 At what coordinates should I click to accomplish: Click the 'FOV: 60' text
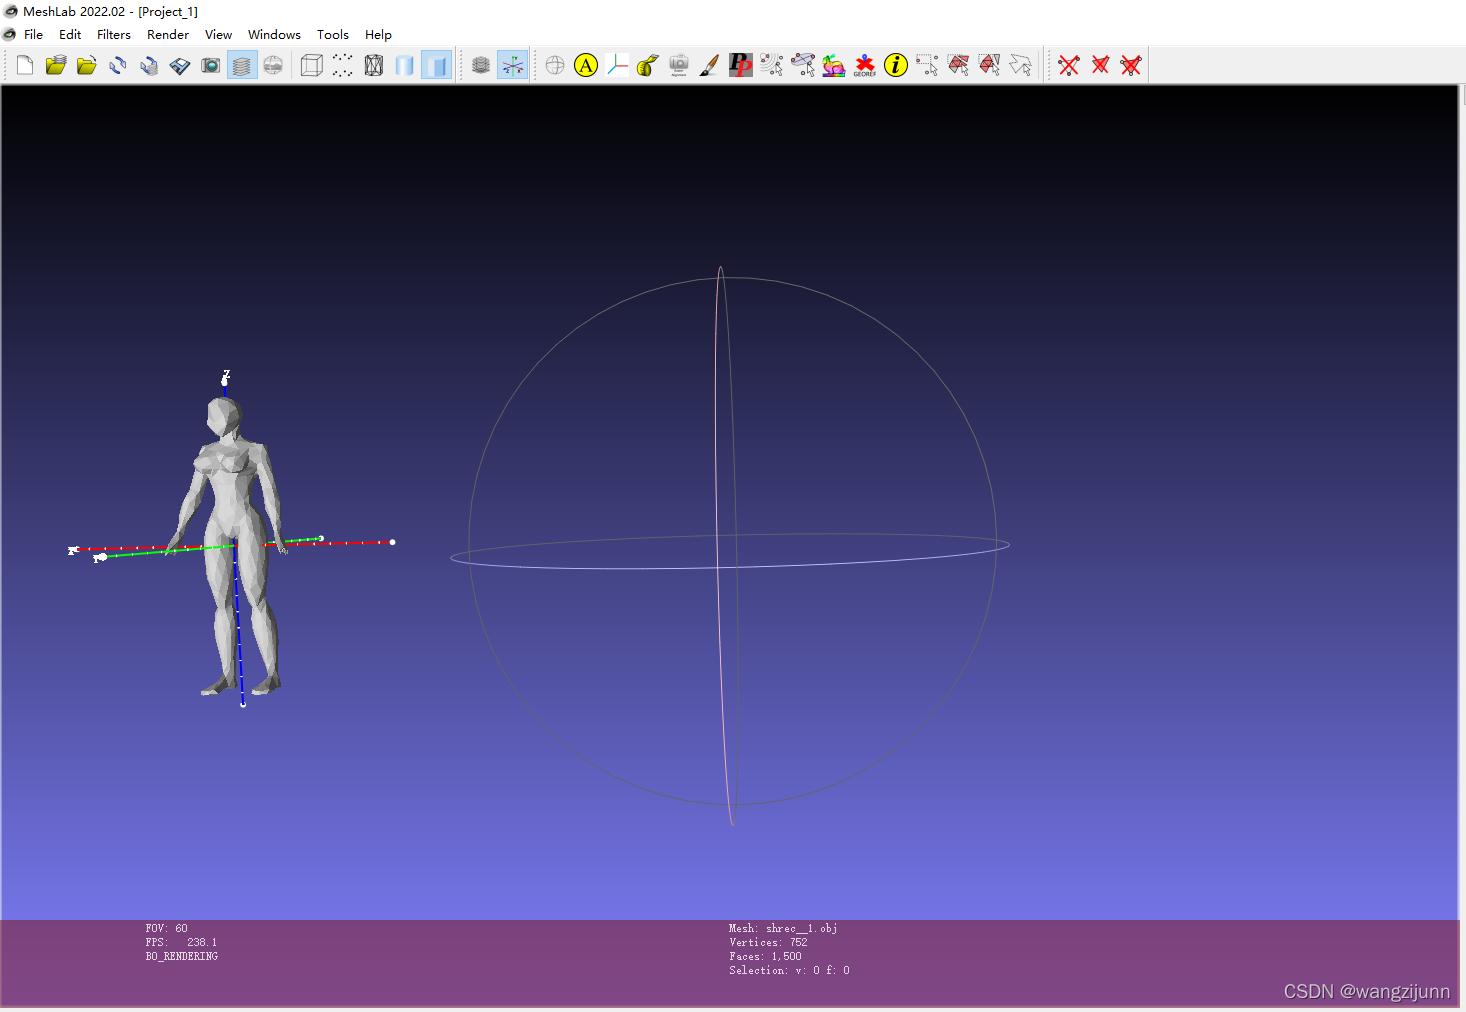pyautogui.click(x=166, y=928)
